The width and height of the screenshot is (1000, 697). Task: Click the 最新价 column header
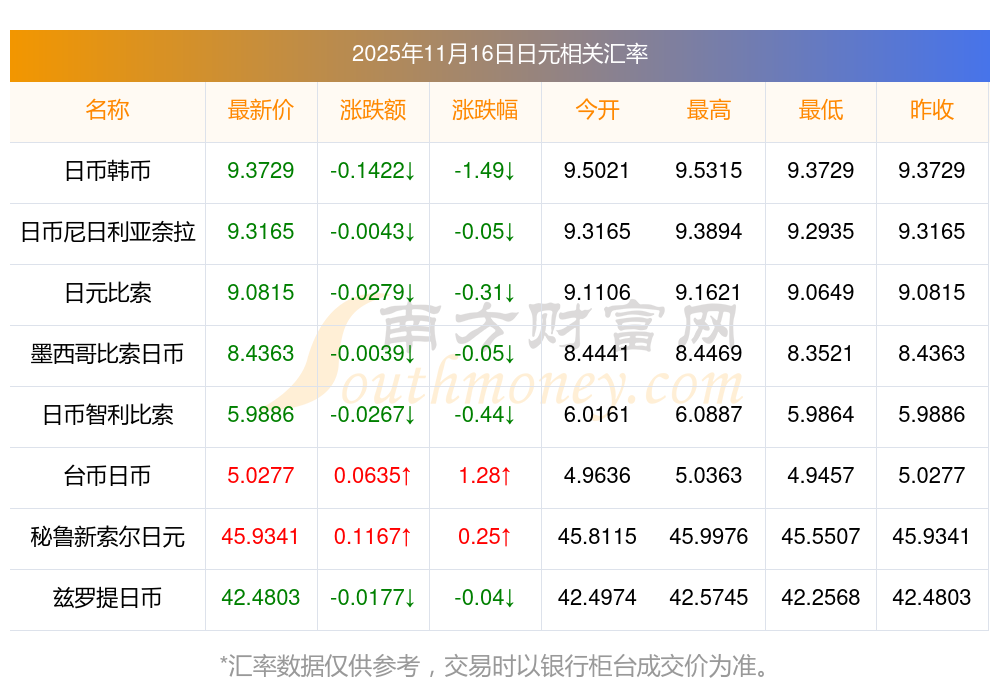(260, 110)
